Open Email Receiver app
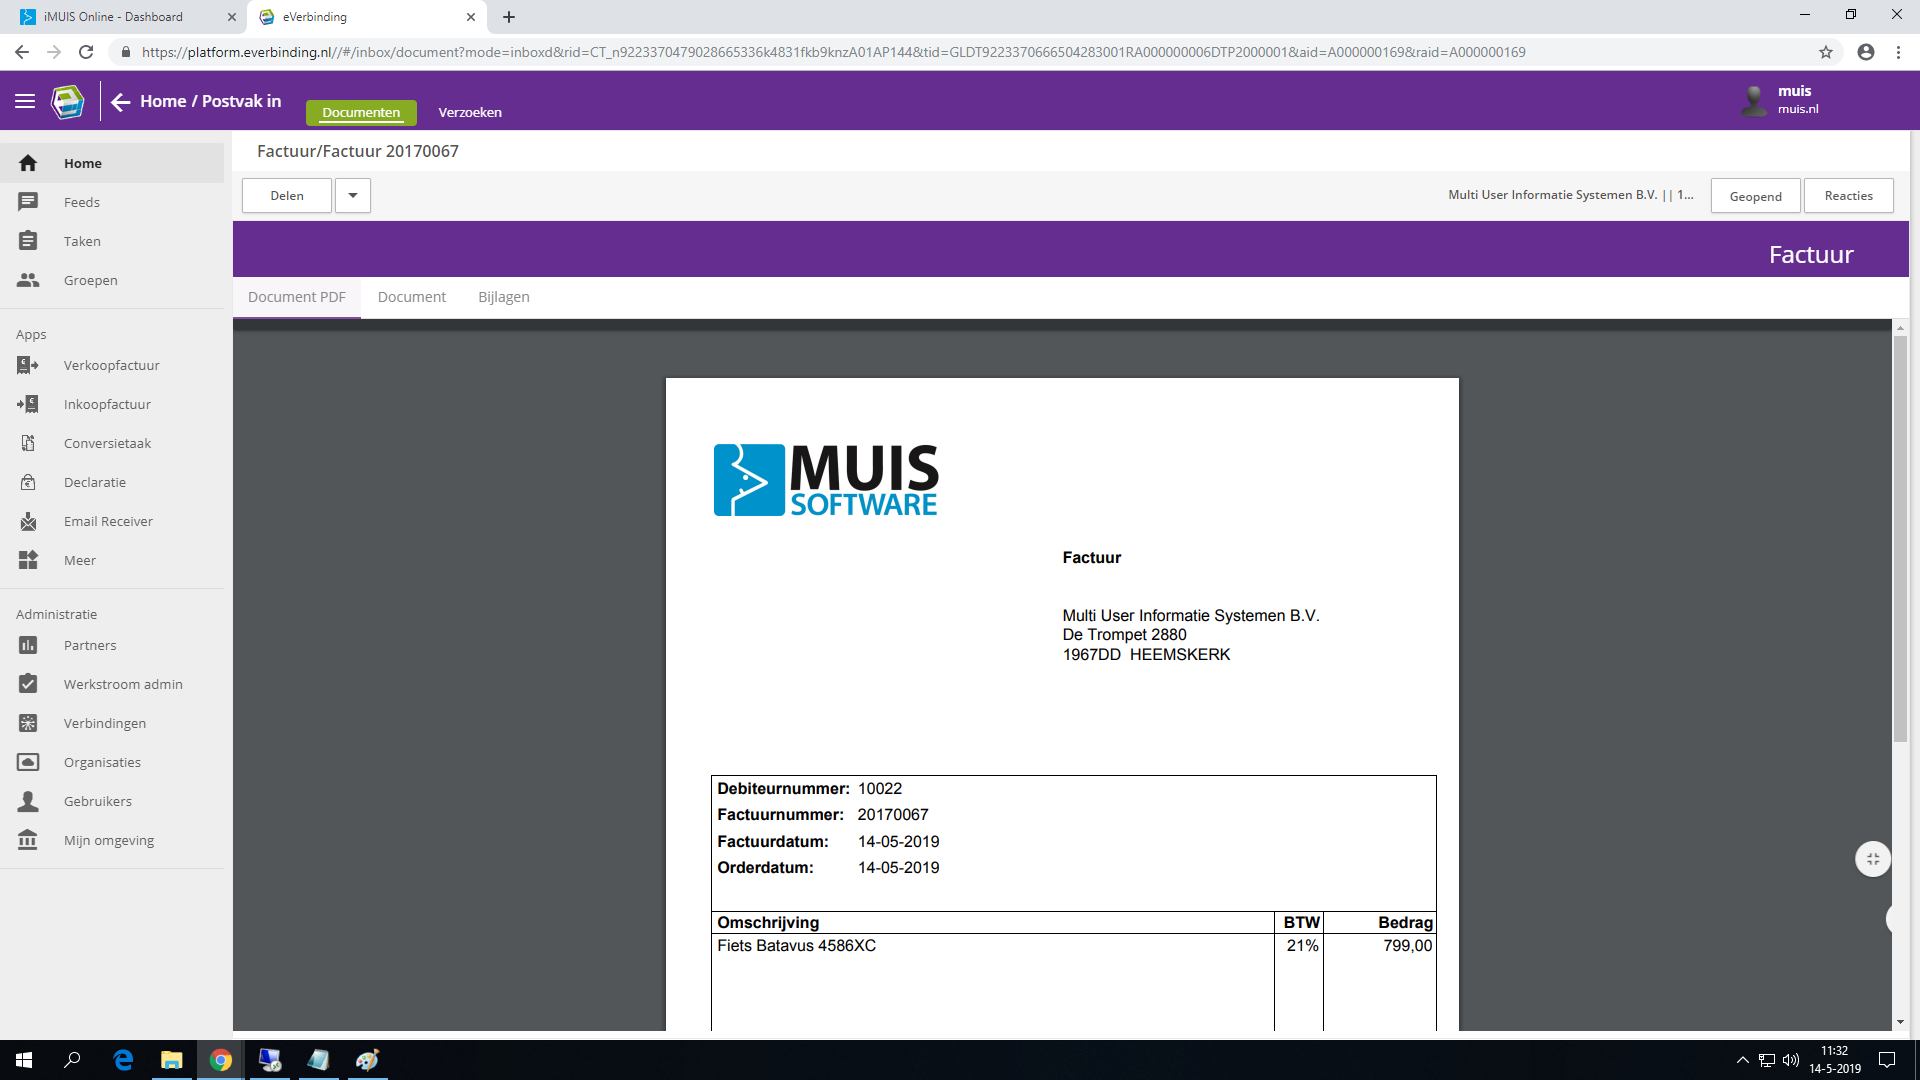Image resolution: width=1920 pixels, height=1080 pixels. click(108, 522)
